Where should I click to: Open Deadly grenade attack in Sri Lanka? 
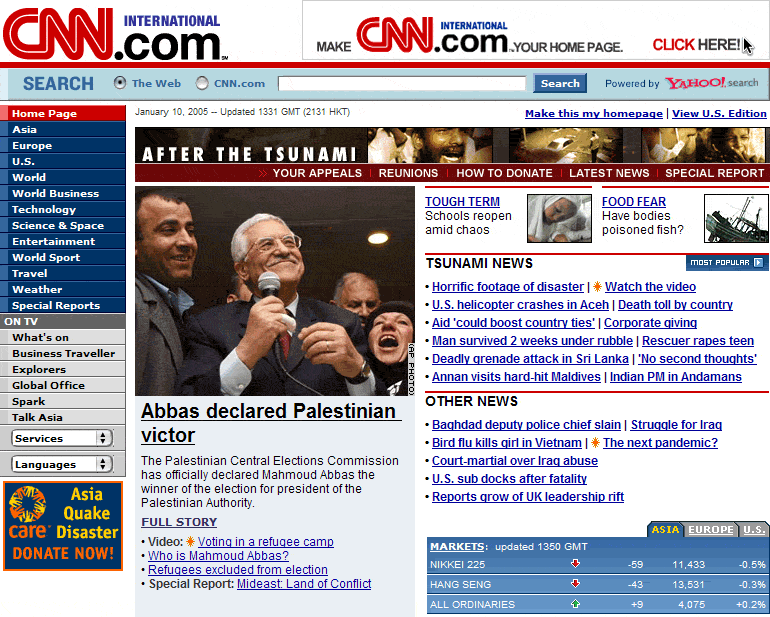click(x=530, y=359)
